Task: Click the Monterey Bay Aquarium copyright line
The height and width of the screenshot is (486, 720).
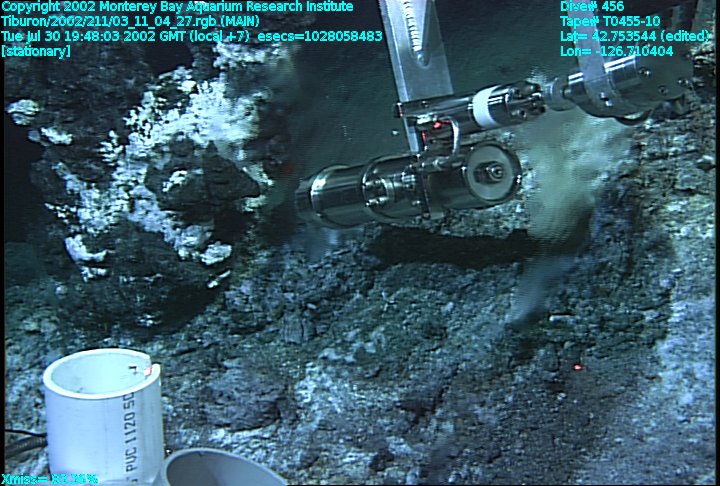Action: click(x=177, y=7)
